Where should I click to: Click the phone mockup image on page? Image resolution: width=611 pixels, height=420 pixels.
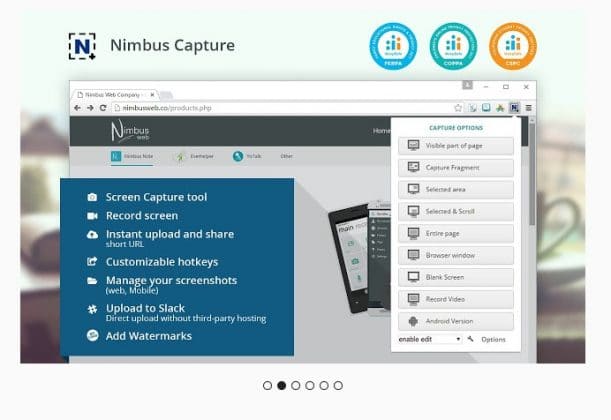[359, 257]
